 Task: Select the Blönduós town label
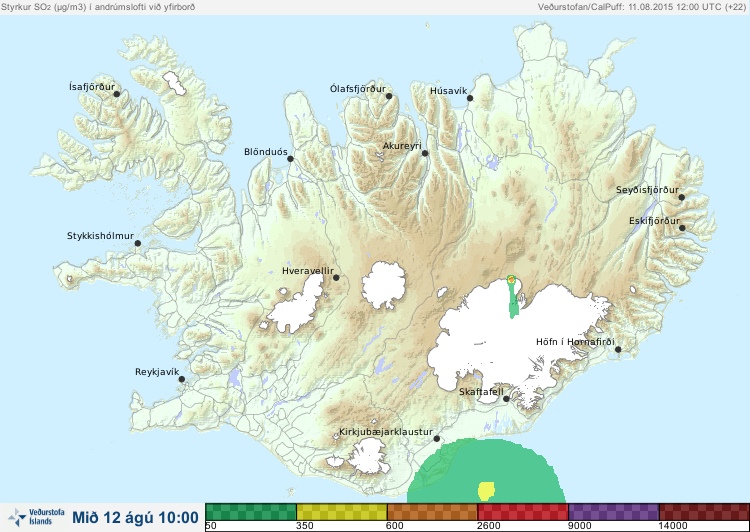click(x=266, y=152)
